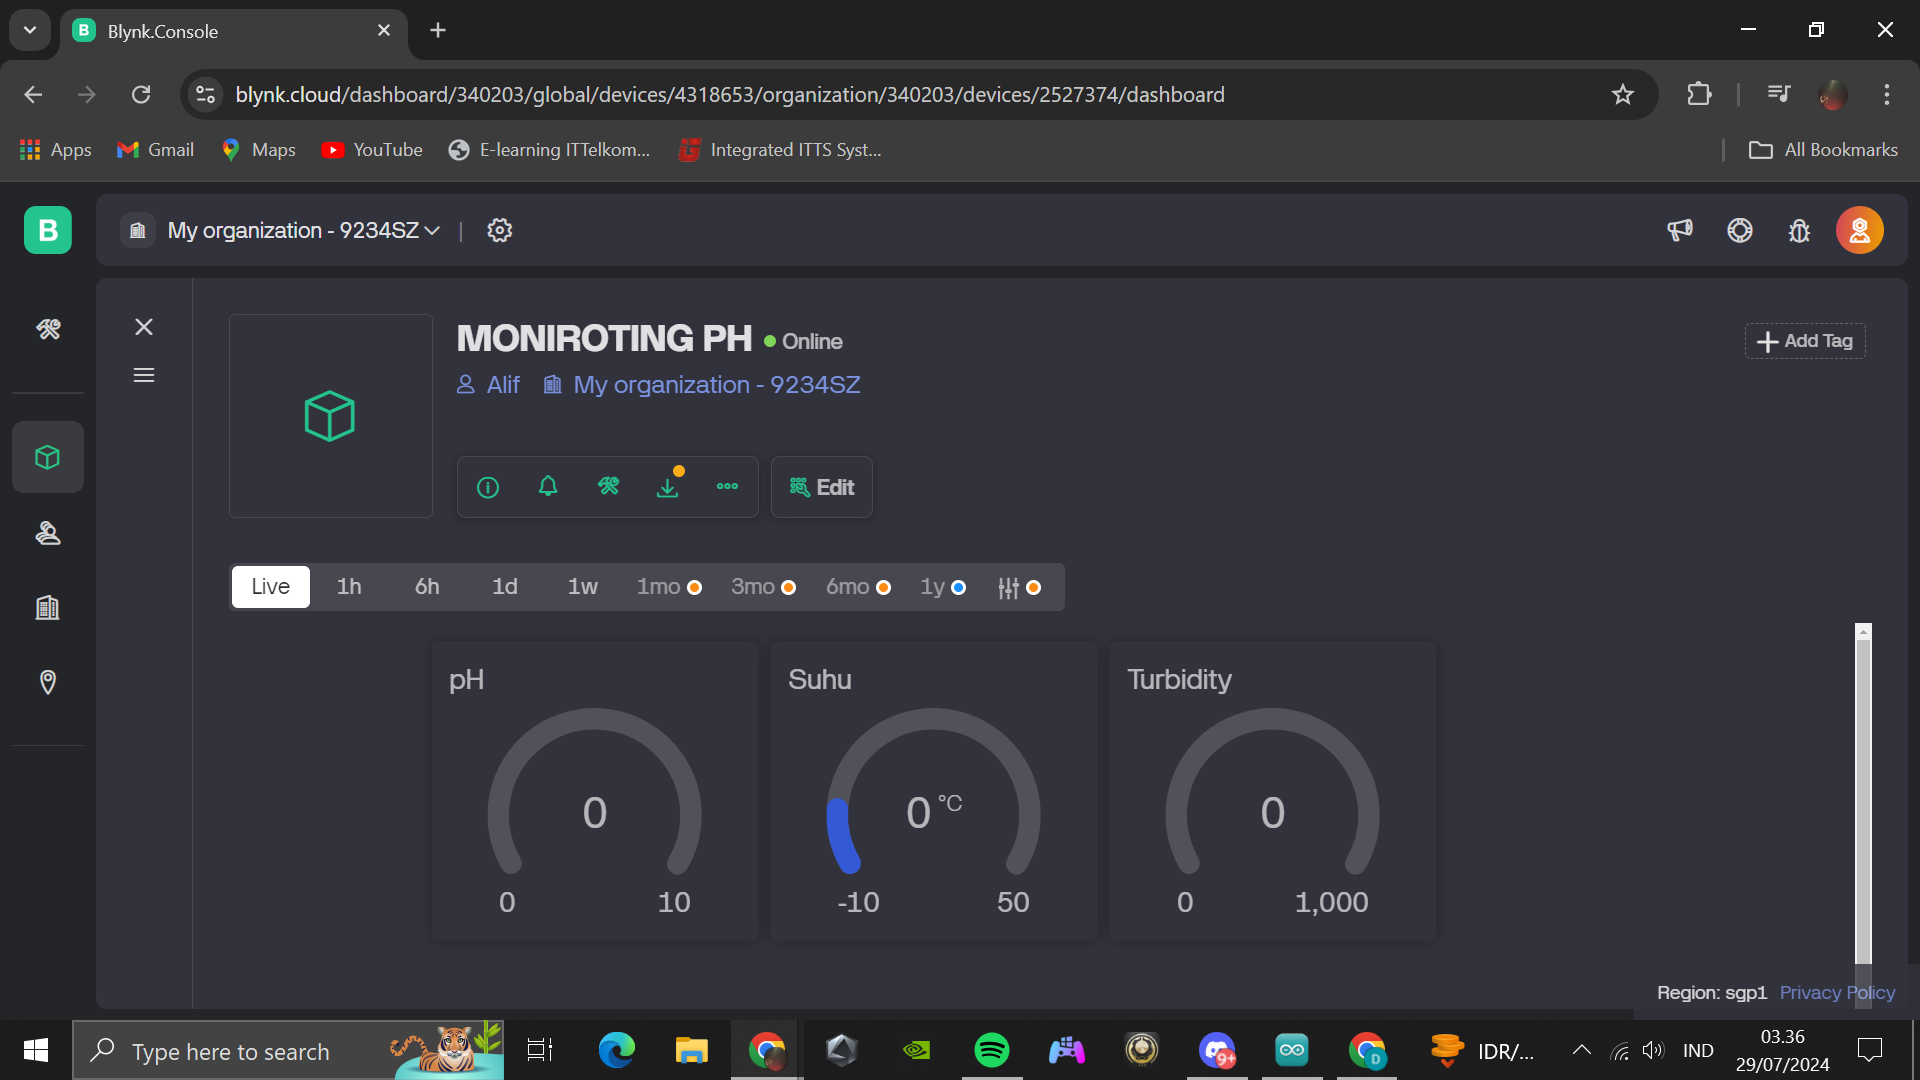Open device info via the info icon

click(x=487, y=487)
